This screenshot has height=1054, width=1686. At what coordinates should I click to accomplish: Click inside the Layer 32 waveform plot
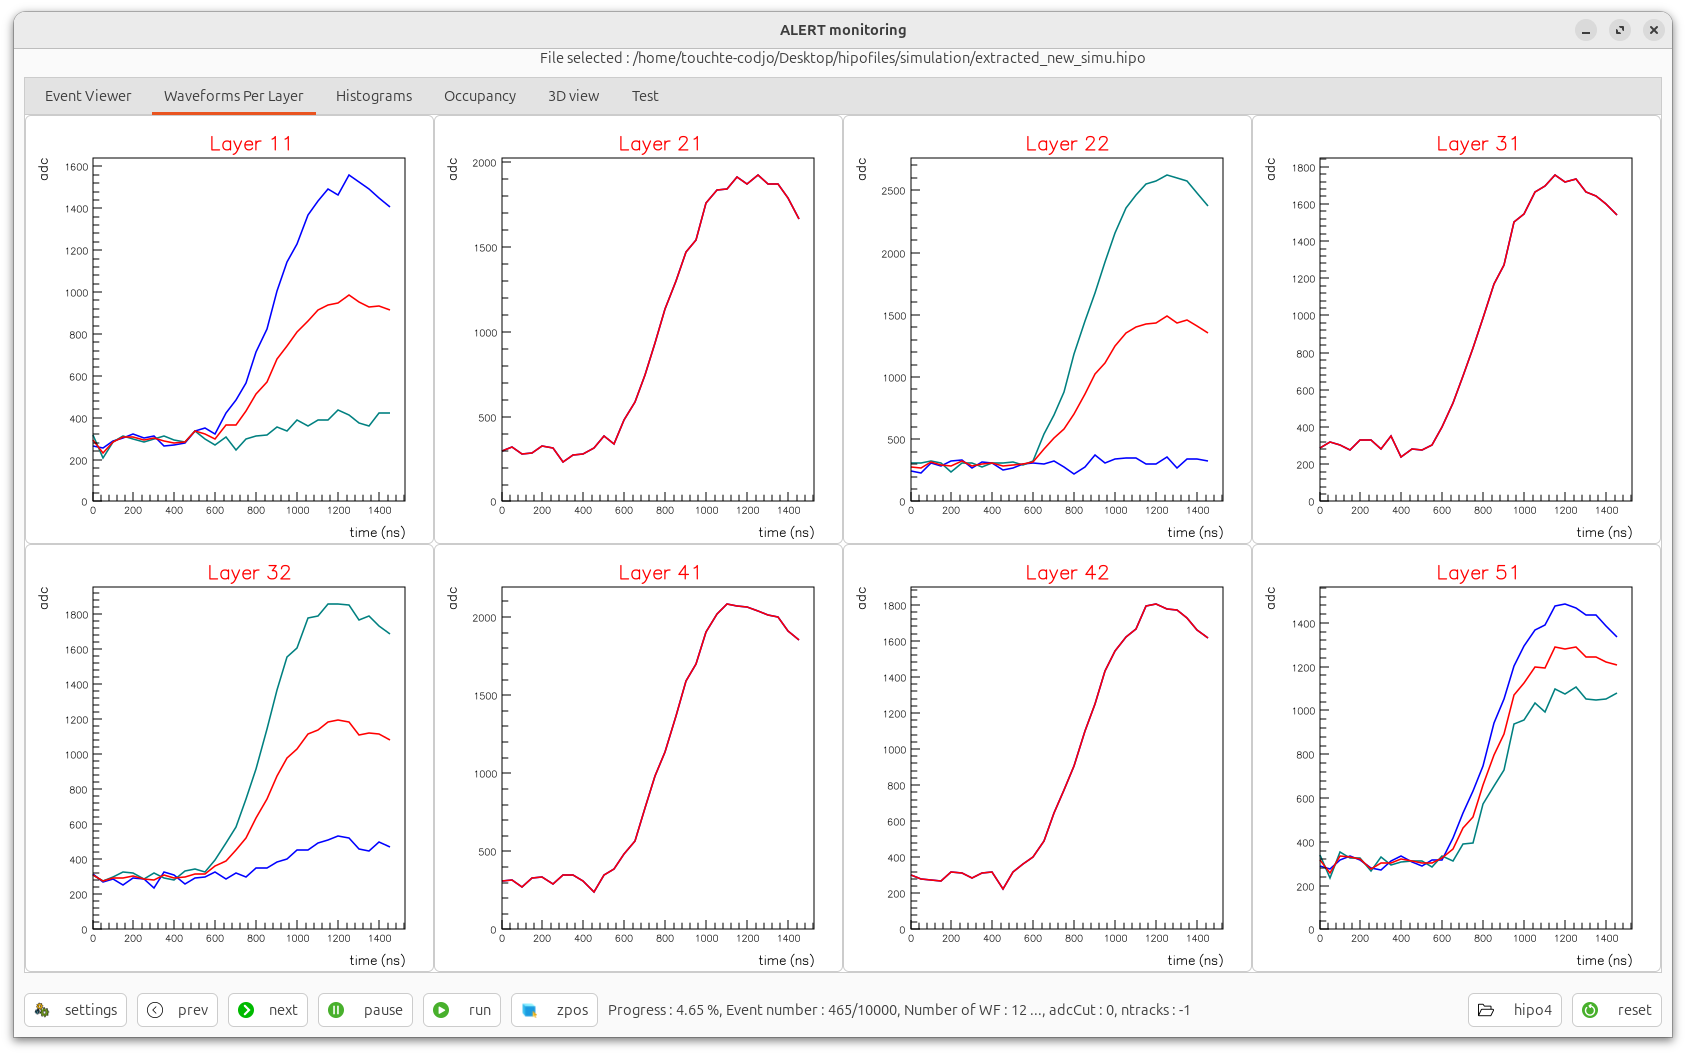[x=249, y=758]
